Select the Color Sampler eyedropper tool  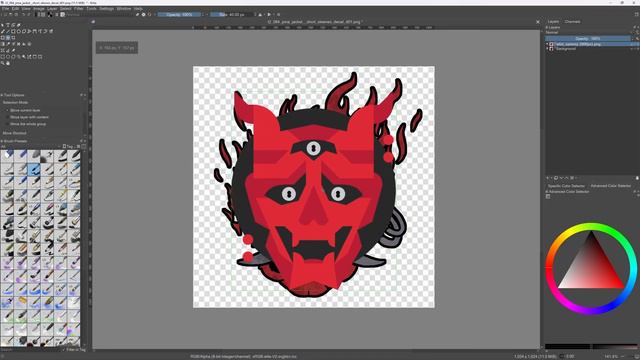click(x=8, y=44)
